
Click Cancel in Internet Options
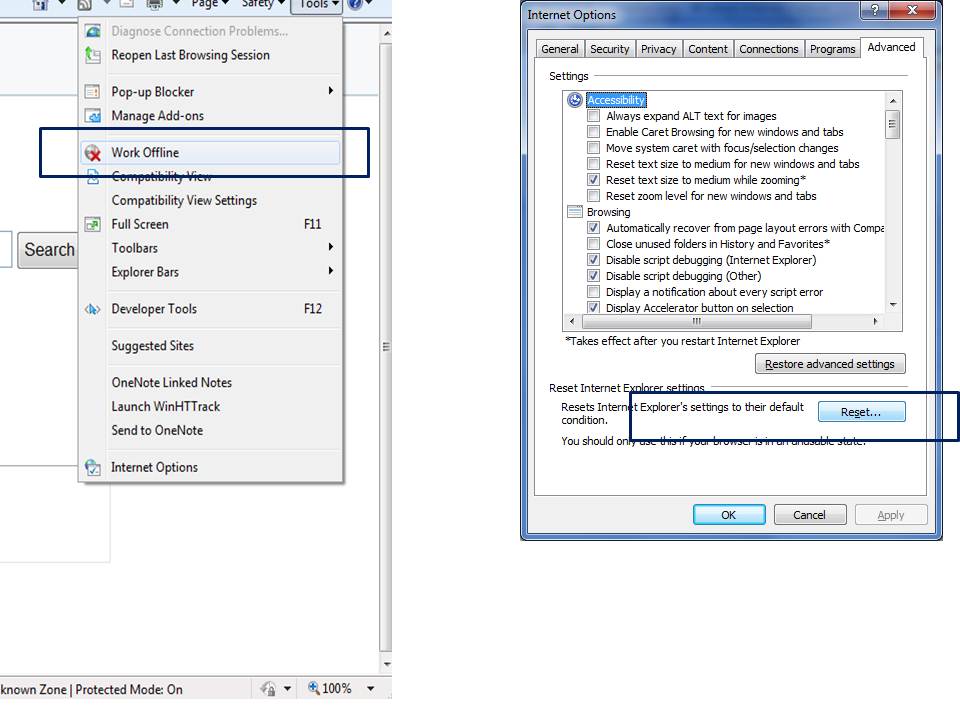coord(809,515)
